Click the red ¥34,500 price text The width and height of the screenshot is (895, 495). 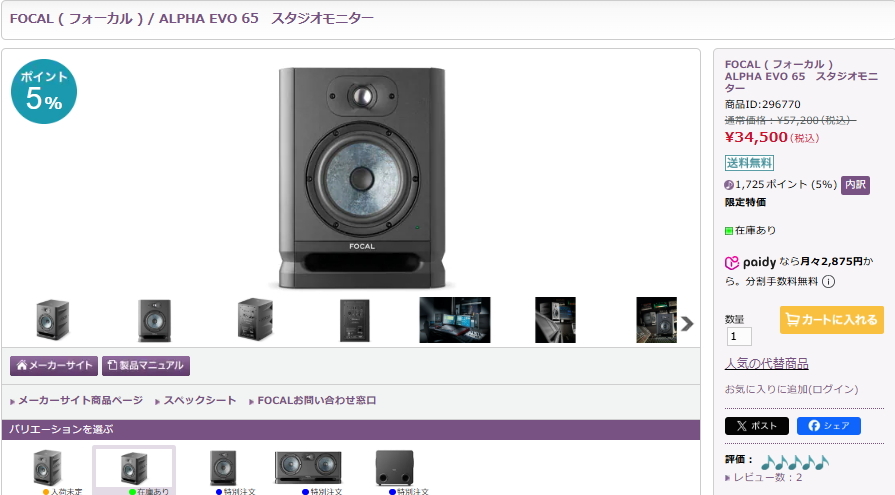[x=756, y=137]
